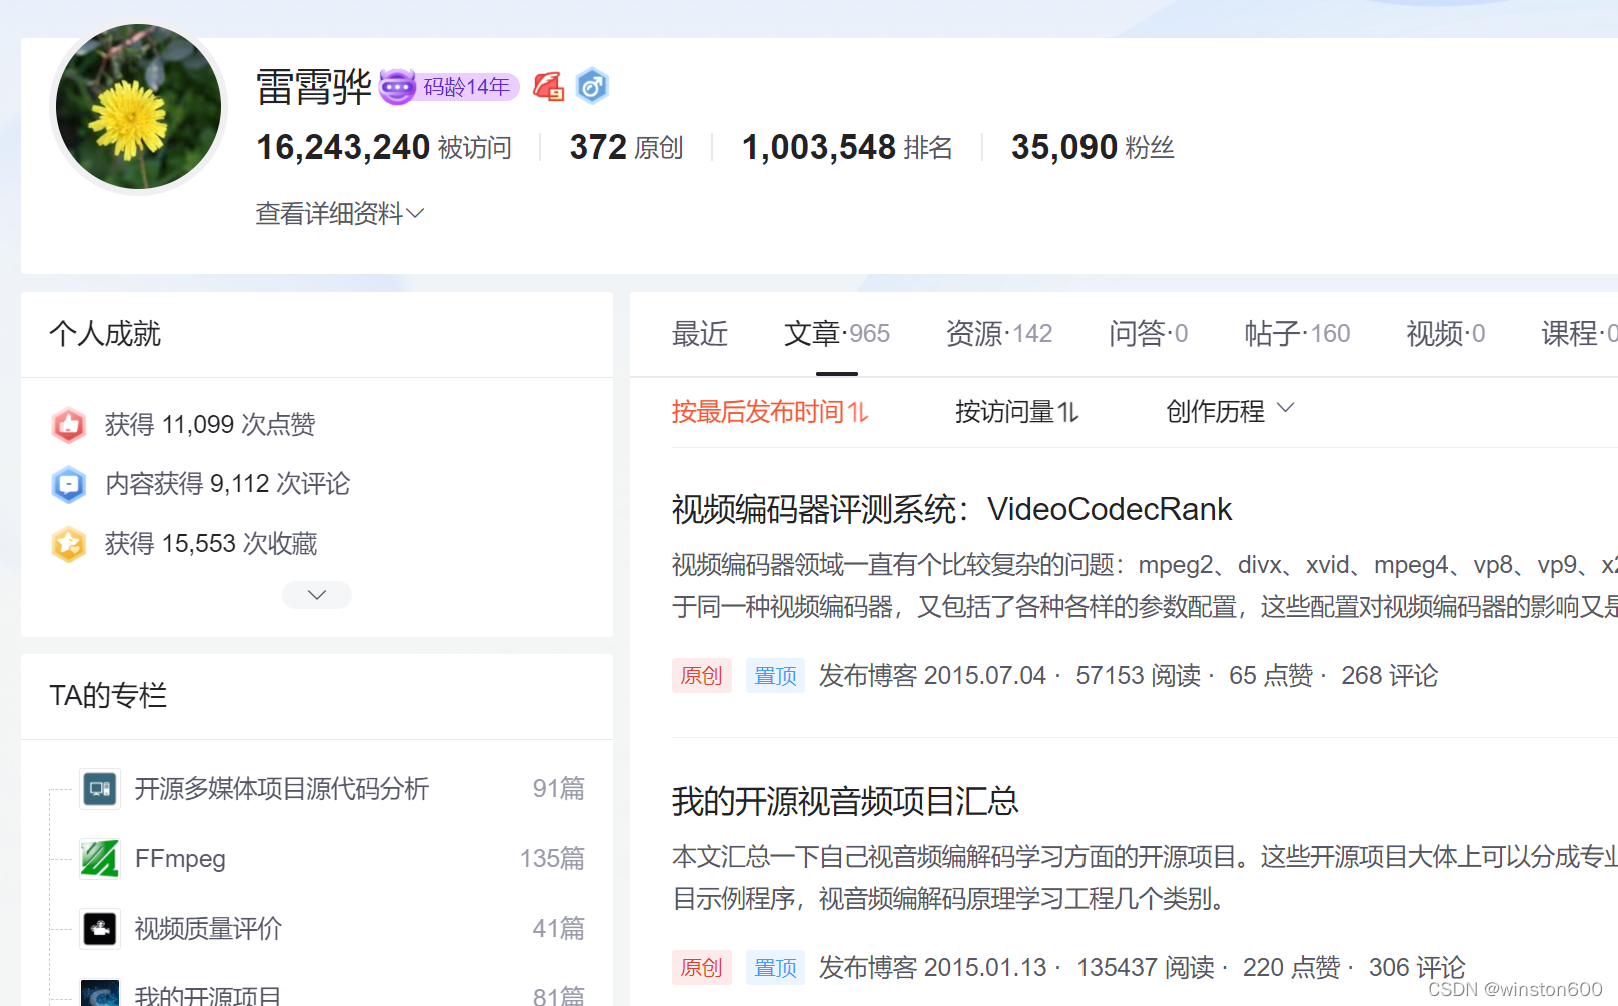Screen dimensions: 1618x1006
Task: Open the 帖子·160 tab
Action: (x=1297, y=333)
